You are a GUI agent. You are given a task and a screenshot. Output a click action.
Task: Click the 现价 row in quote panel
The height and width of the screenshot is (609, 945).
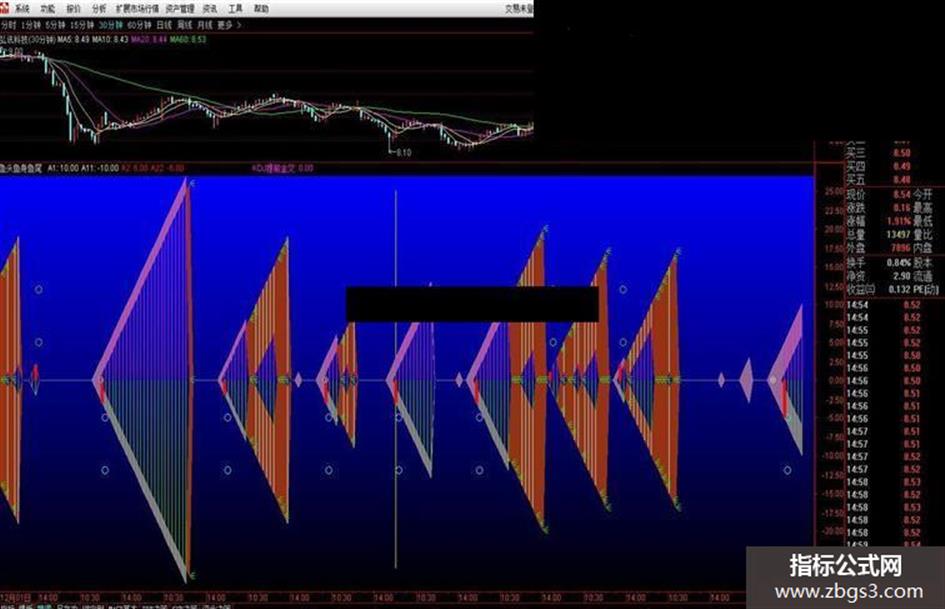point(890,195)
